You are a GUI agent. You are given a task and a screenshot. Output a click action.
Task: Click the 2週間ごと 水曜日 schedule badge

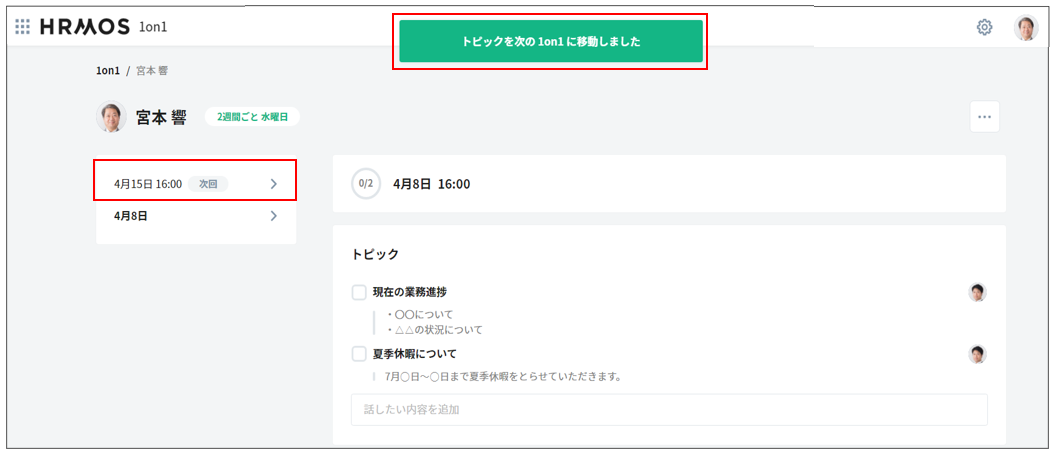tap(252, 117)
